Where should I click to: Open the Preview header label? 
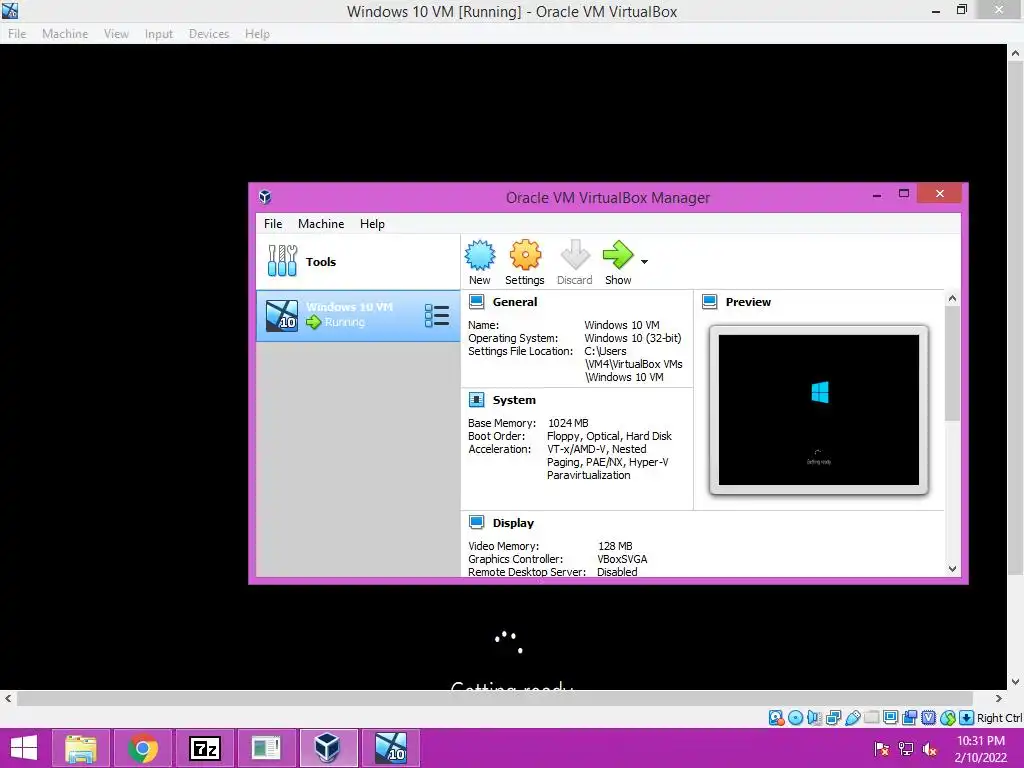748,302
